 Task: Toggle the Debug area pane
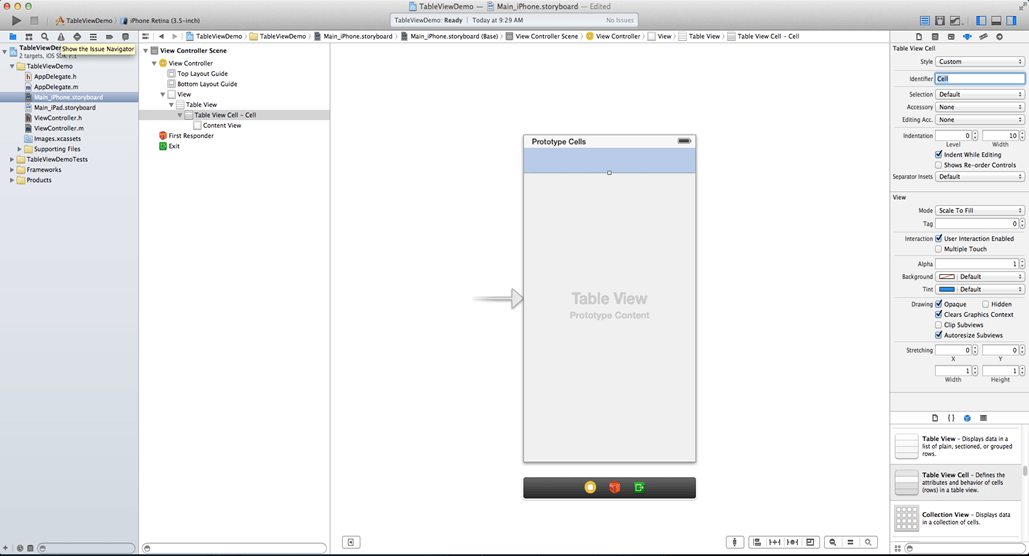click(x=996, y=20)
